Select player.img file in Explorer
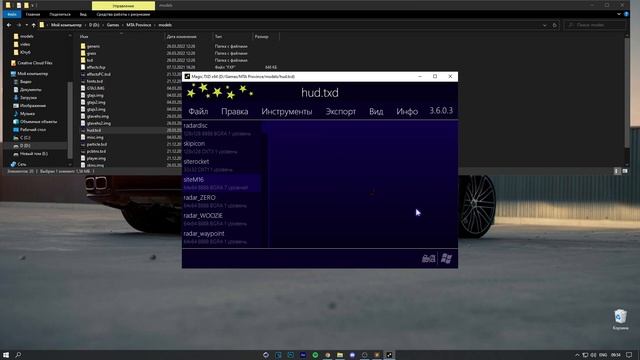 [x=96, y=158]
